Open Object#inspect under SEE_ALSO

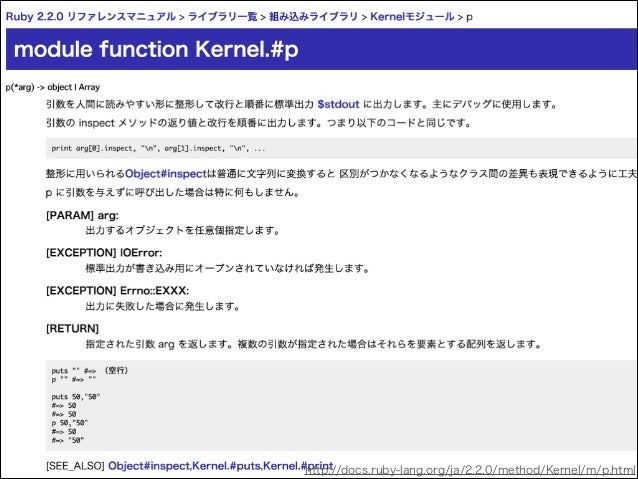click(x=149, y=466)
